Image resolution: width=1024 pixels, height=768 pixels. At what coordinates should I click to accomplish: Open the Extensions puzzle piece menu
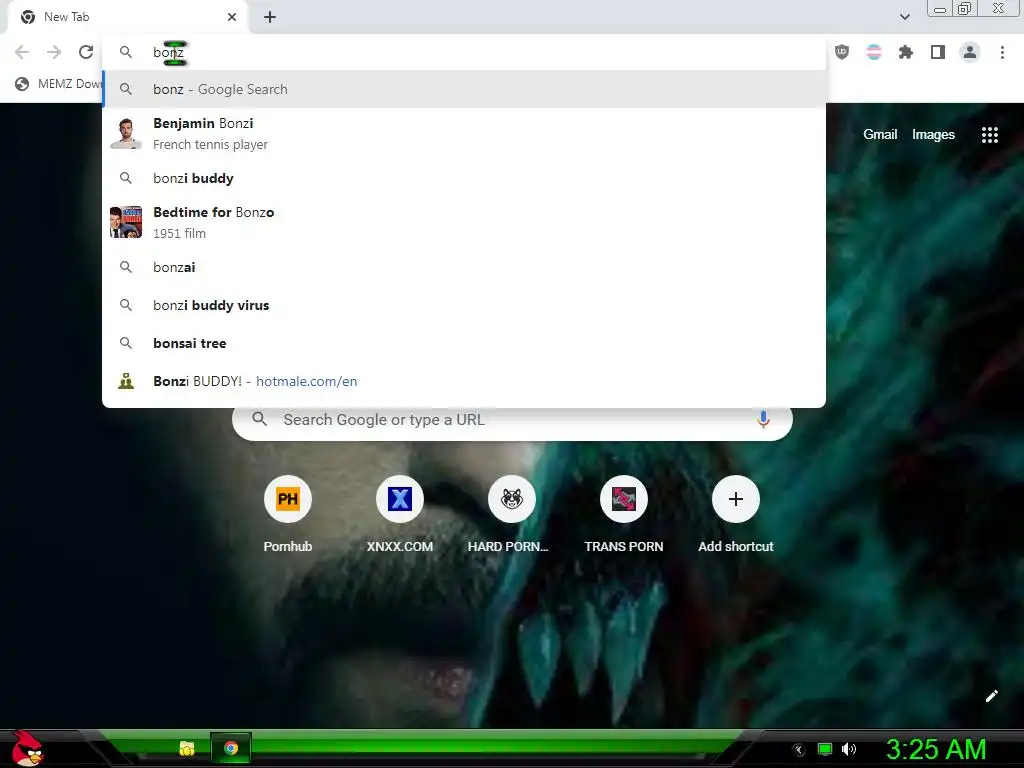pos(905,52)
